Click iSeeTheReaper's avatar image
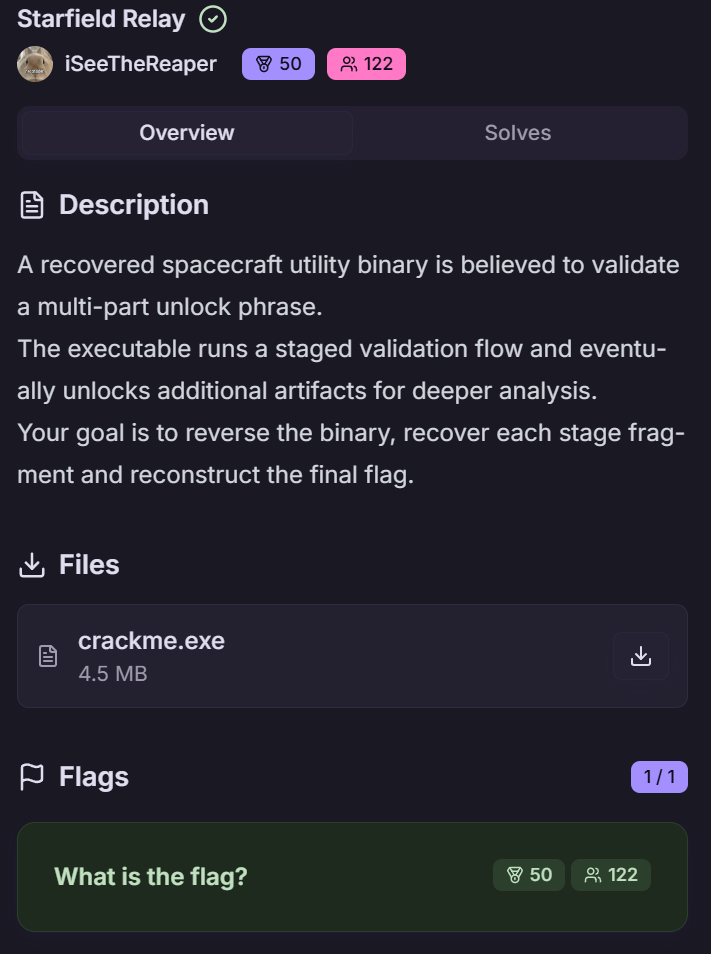The image size is (711, 954). coord(35,64)
